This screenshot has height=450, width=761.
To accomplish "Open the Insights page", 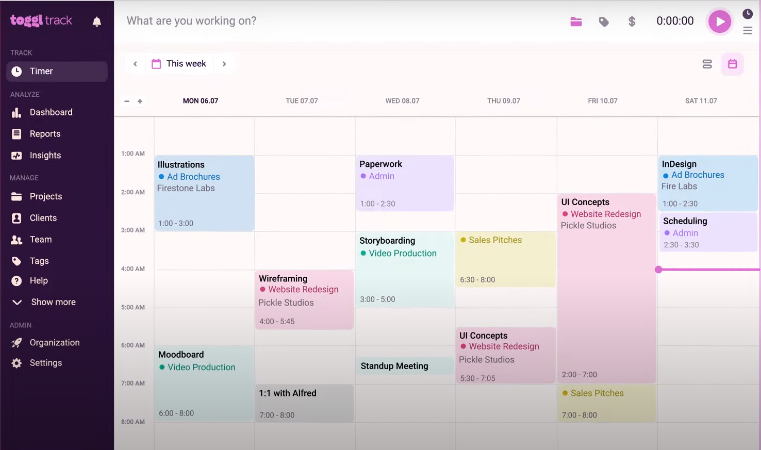I will point(45,155).
